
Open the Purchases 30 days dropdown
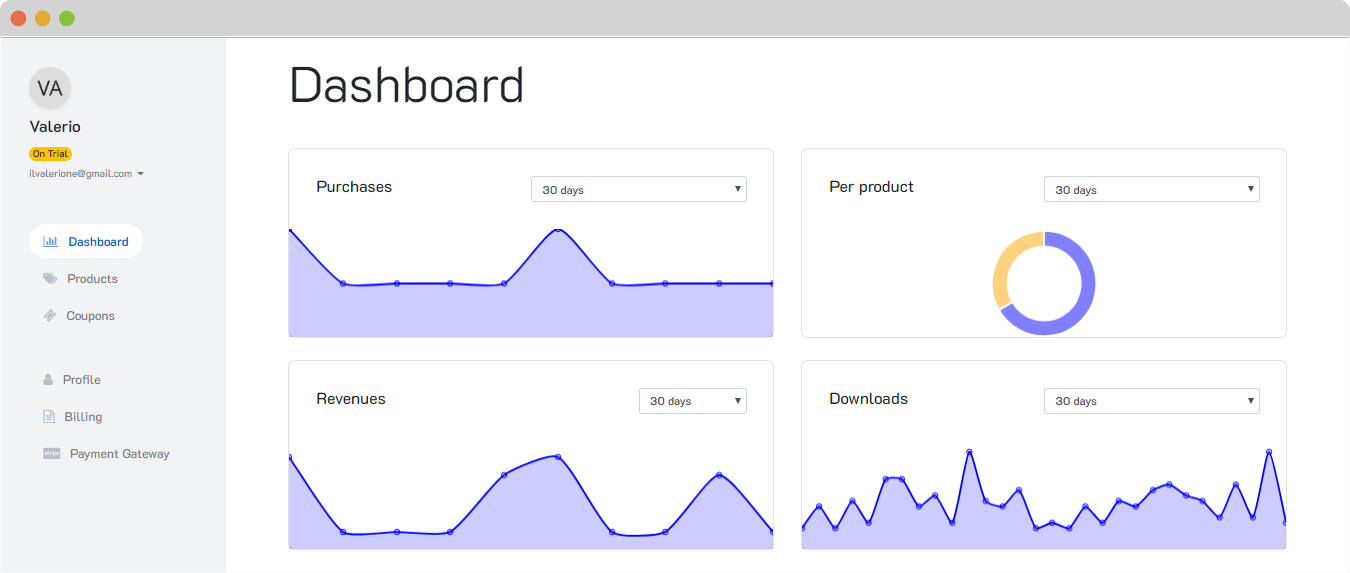(639, 189)
